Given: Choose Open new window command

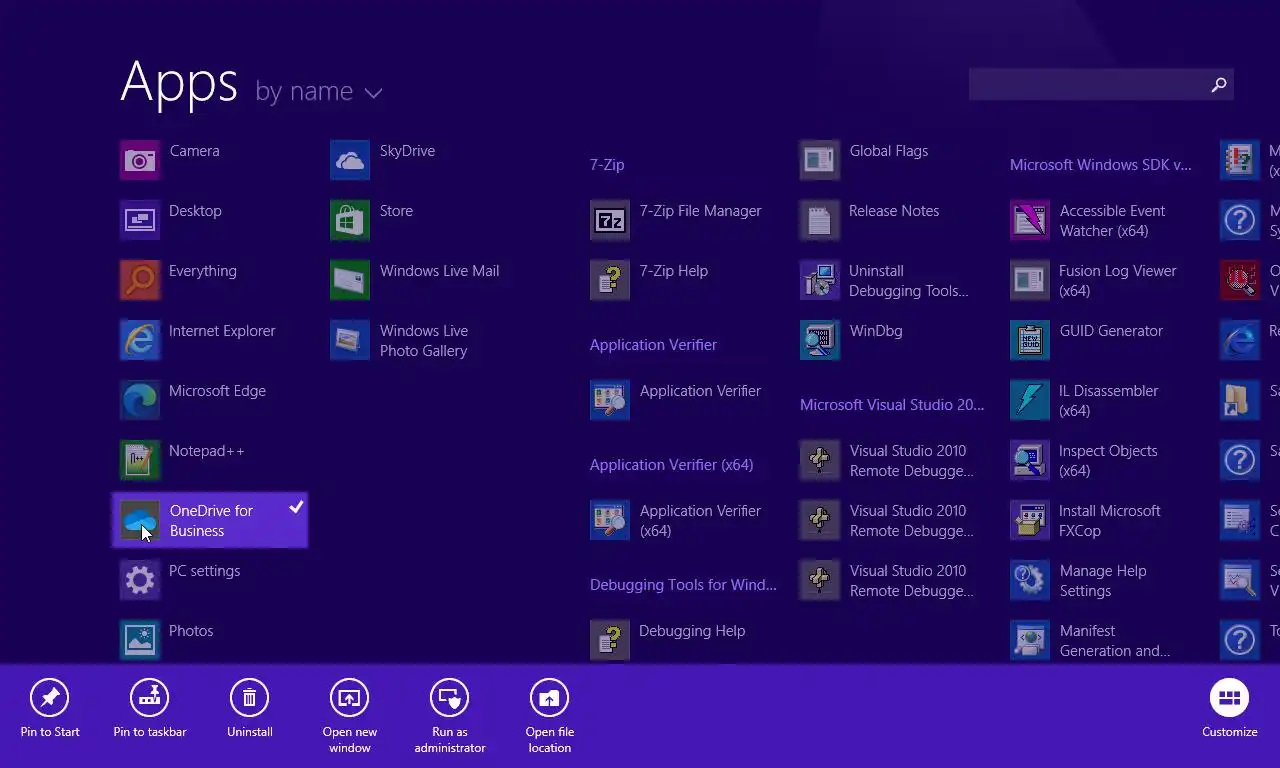Looking at the screenshot, I should [x=350, y=716].
